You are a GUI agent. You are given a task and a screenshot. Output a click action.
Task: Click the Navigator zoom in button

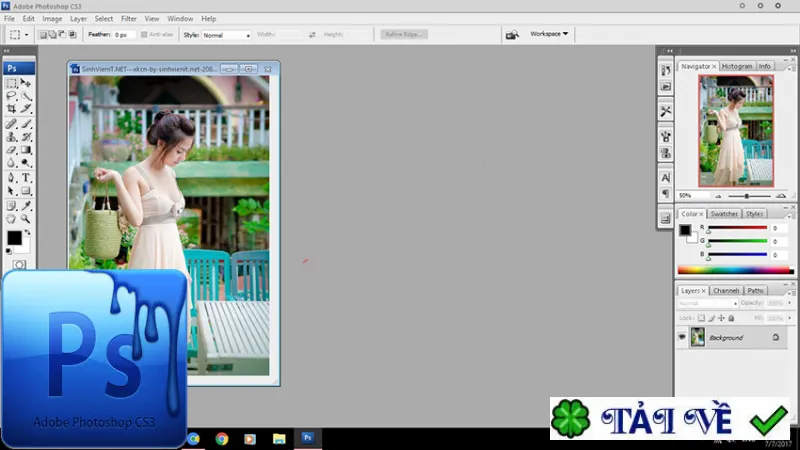[781, 196]
